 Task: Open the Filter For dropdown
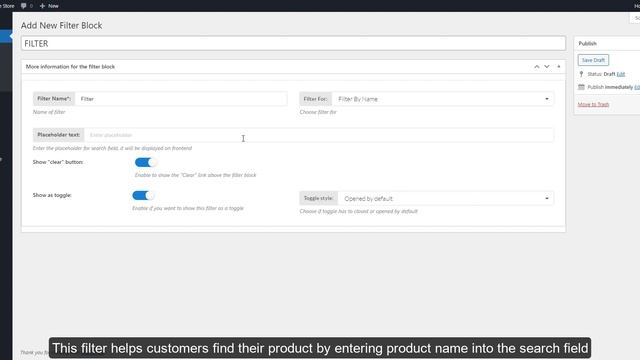click(443, 99)
